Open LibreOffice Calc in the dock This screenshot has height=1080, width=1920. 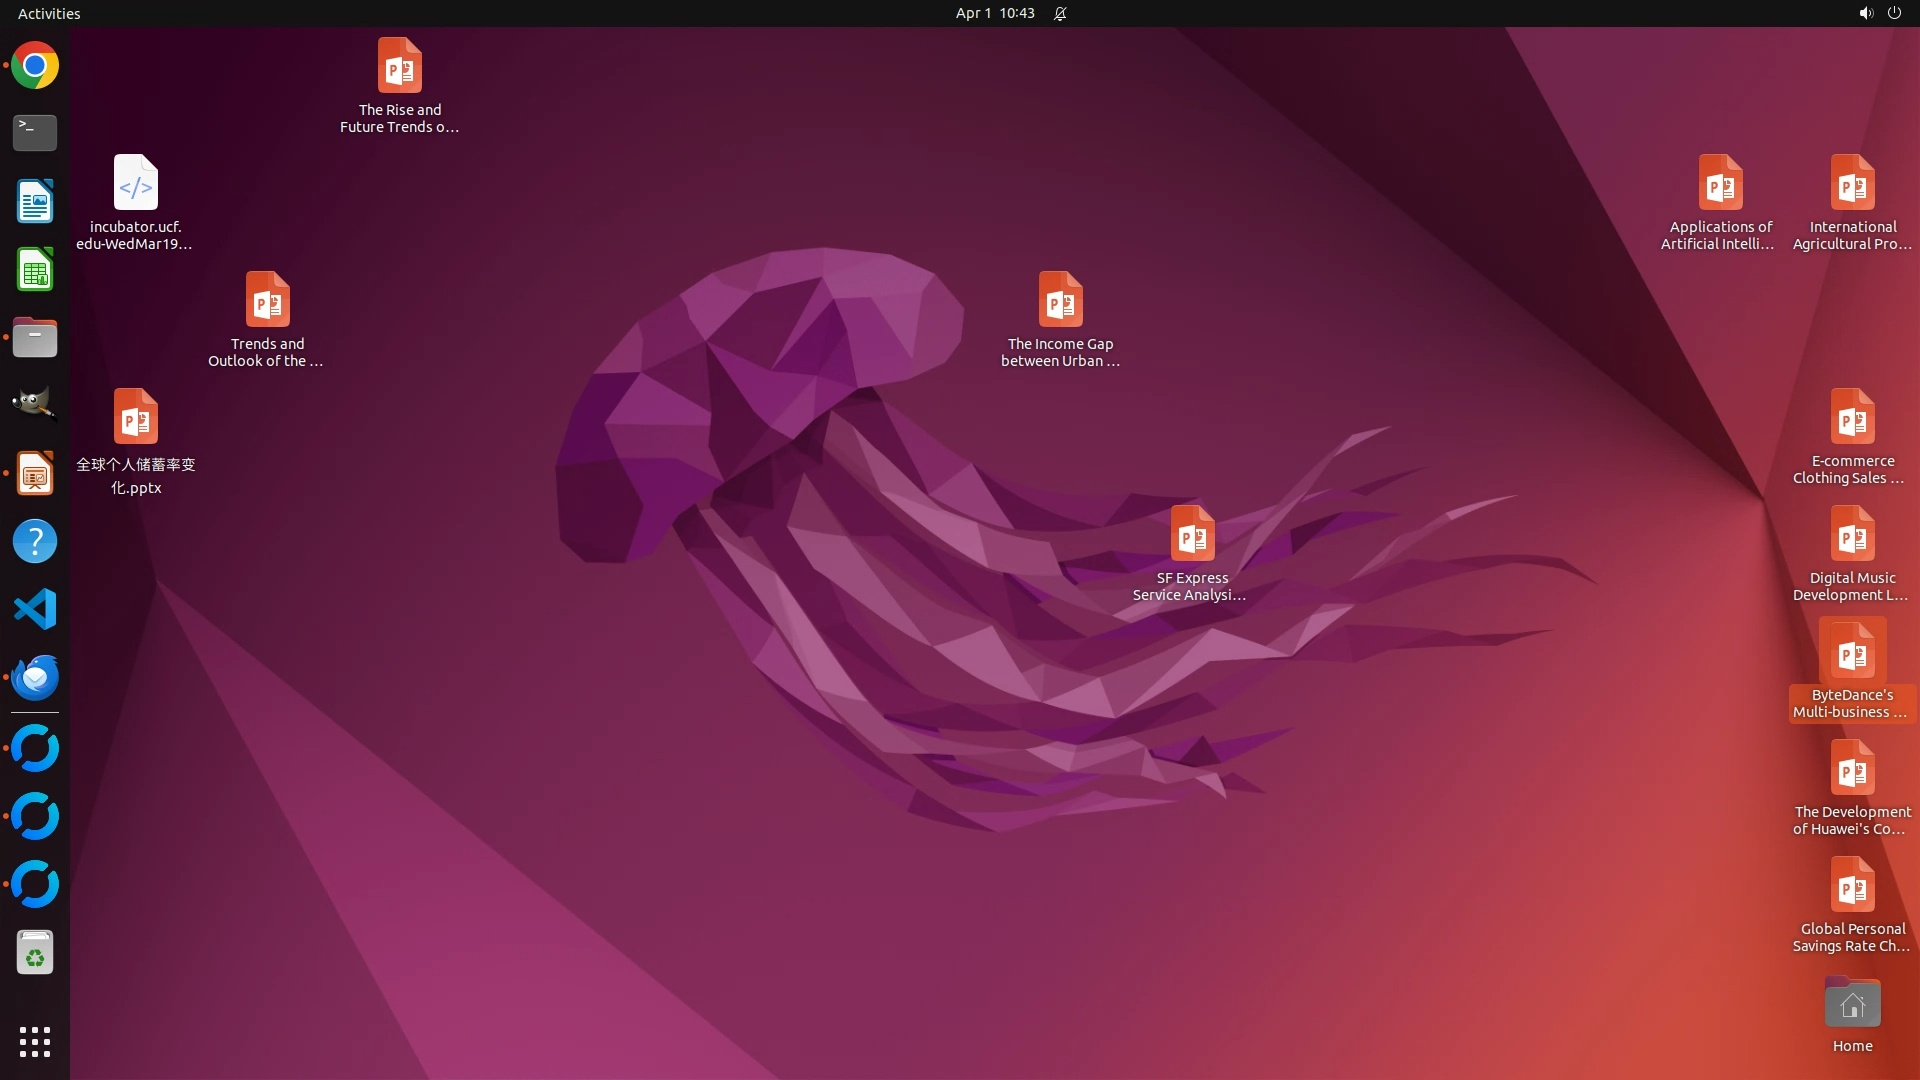tap(35, 269)
